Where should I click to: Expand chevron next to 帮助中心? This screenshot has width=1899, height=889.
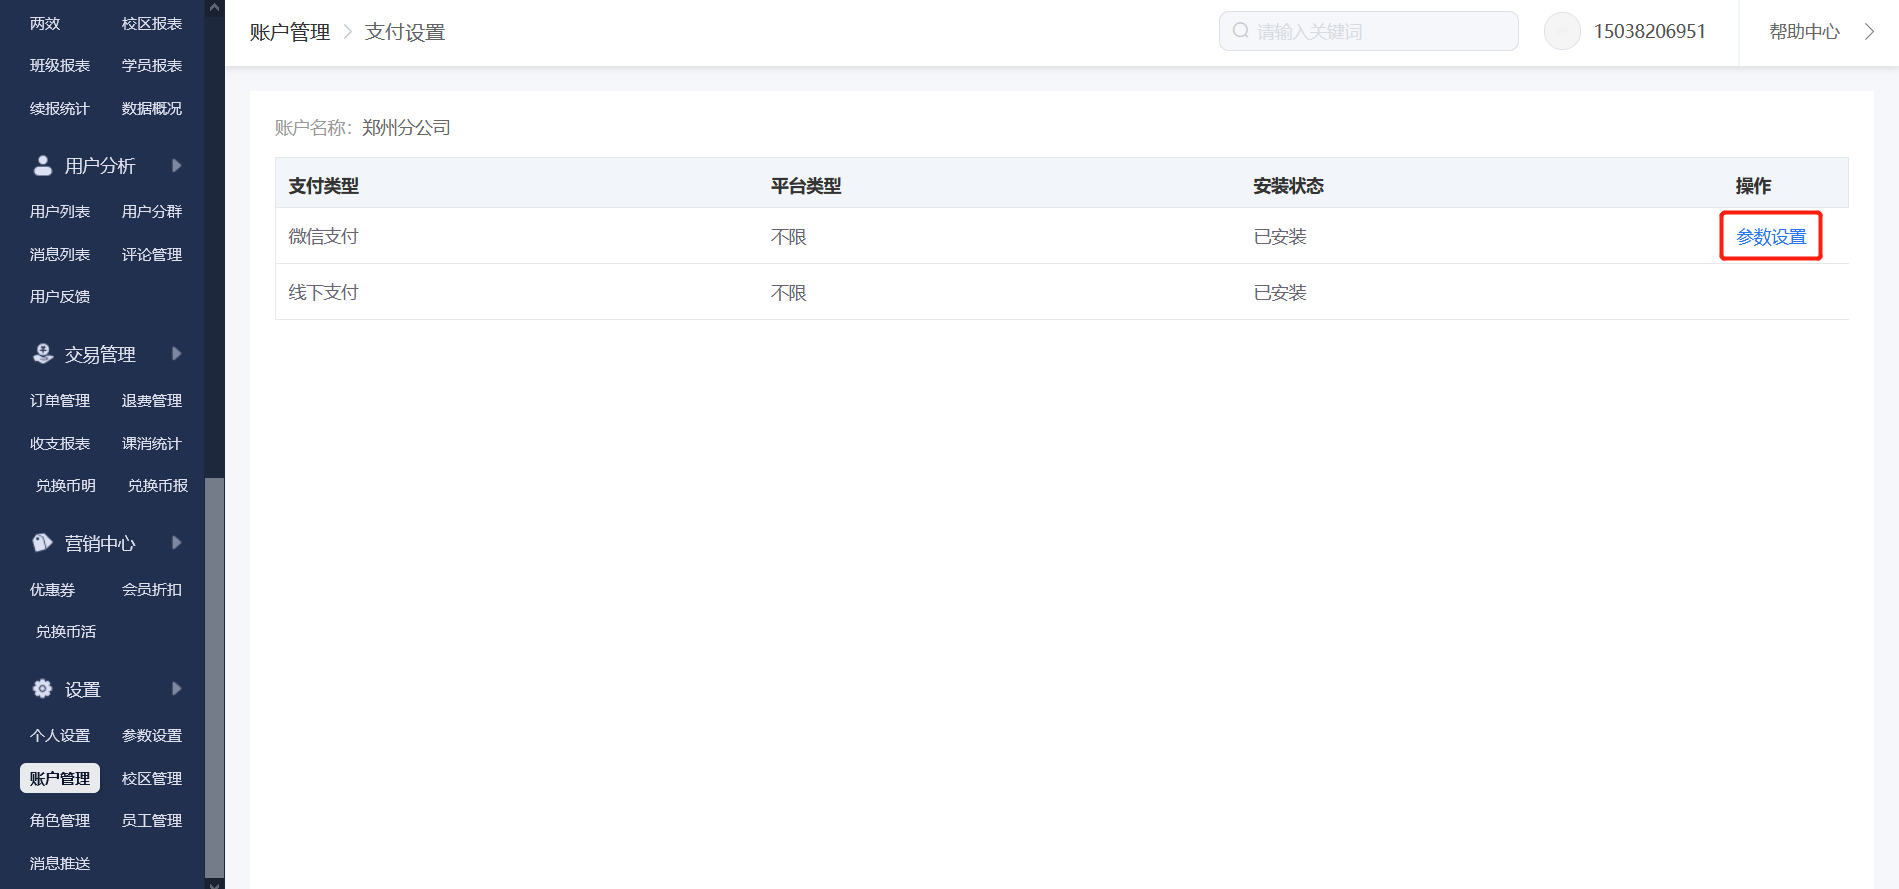1869,31
